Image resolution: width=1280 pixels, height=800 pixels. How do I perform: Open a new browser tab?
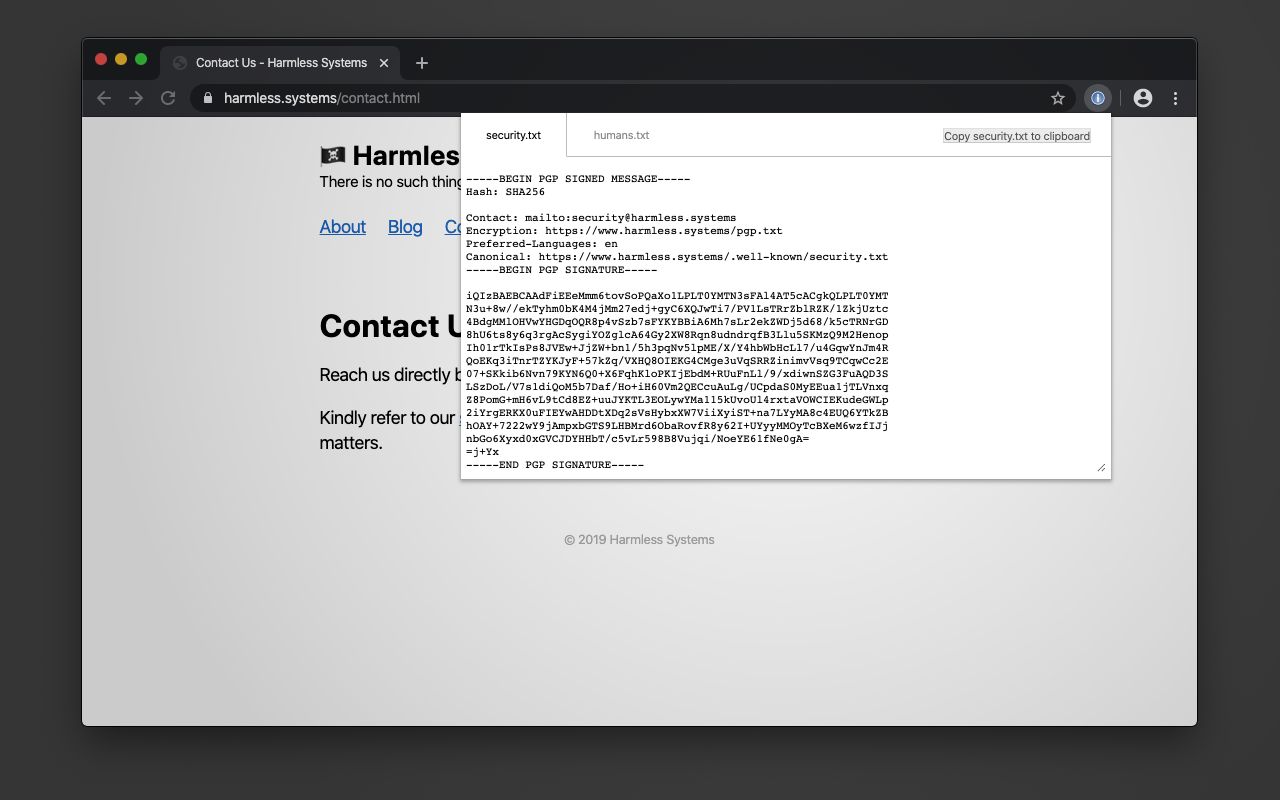(x=421, y=62)
